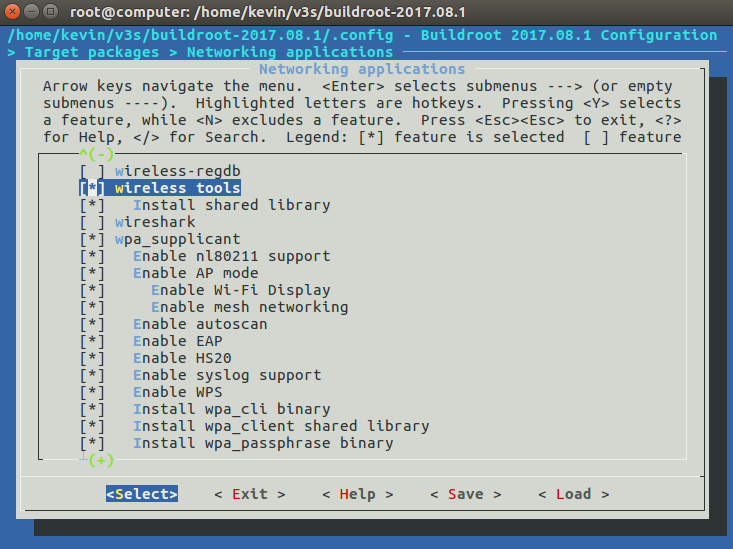The width and height of the screenshot is (733, 549).
Task: Toggle the Enable Wi-Fi Display checkbox
Action: click(92, 290)
